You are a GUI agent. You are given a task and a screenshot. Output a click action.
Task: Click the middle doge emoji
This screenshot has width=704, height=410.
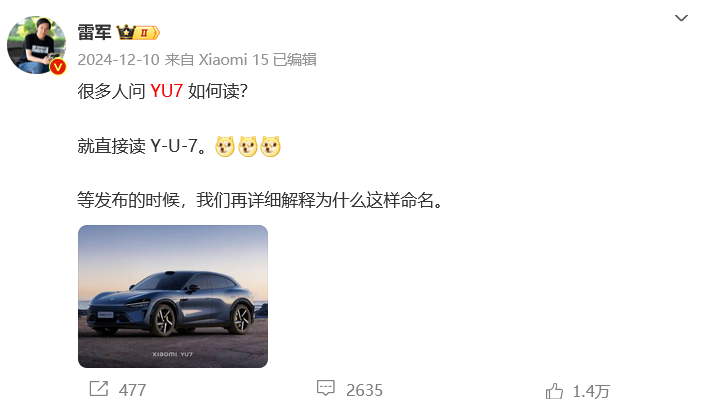[x=247, y=146]
